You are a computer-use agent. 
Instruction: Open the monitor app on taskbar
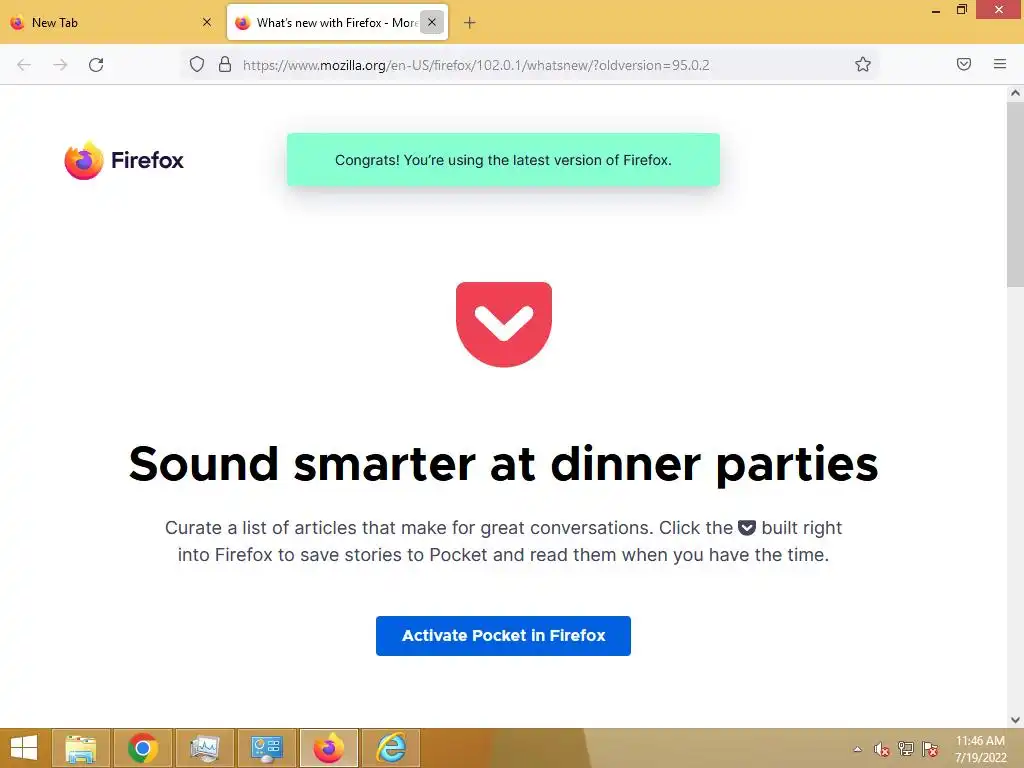(x=205, y=748)
